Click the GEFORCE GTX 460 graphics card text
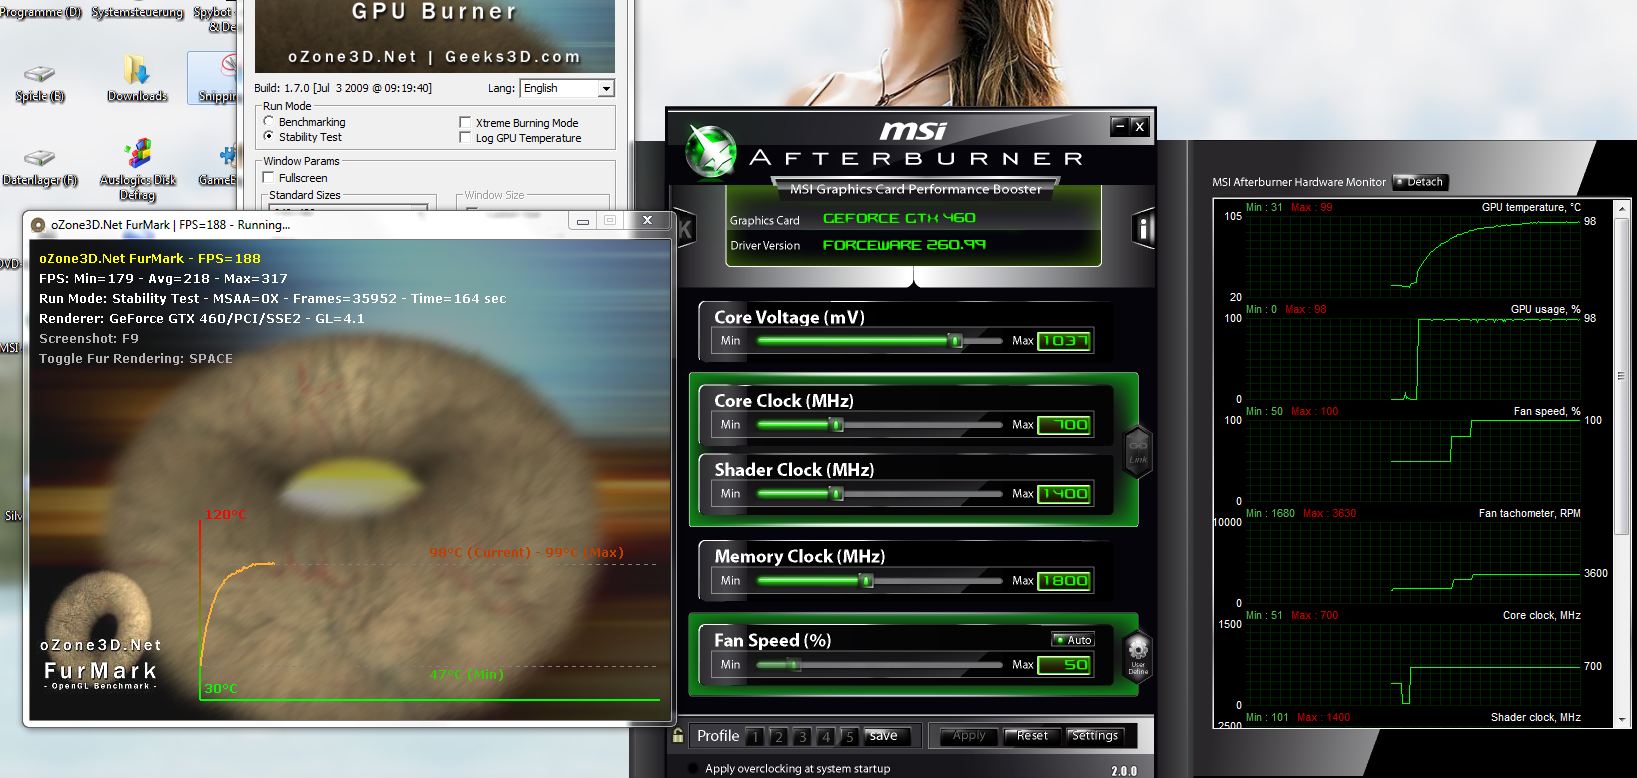Screen dimensions: 1637x778 pos(899,218)
